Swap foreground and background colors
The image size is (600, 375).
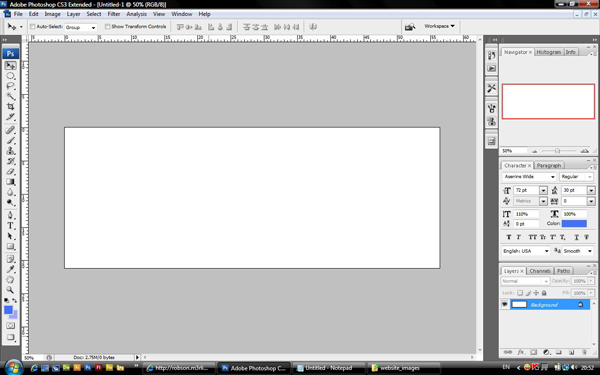pos(15,301)
